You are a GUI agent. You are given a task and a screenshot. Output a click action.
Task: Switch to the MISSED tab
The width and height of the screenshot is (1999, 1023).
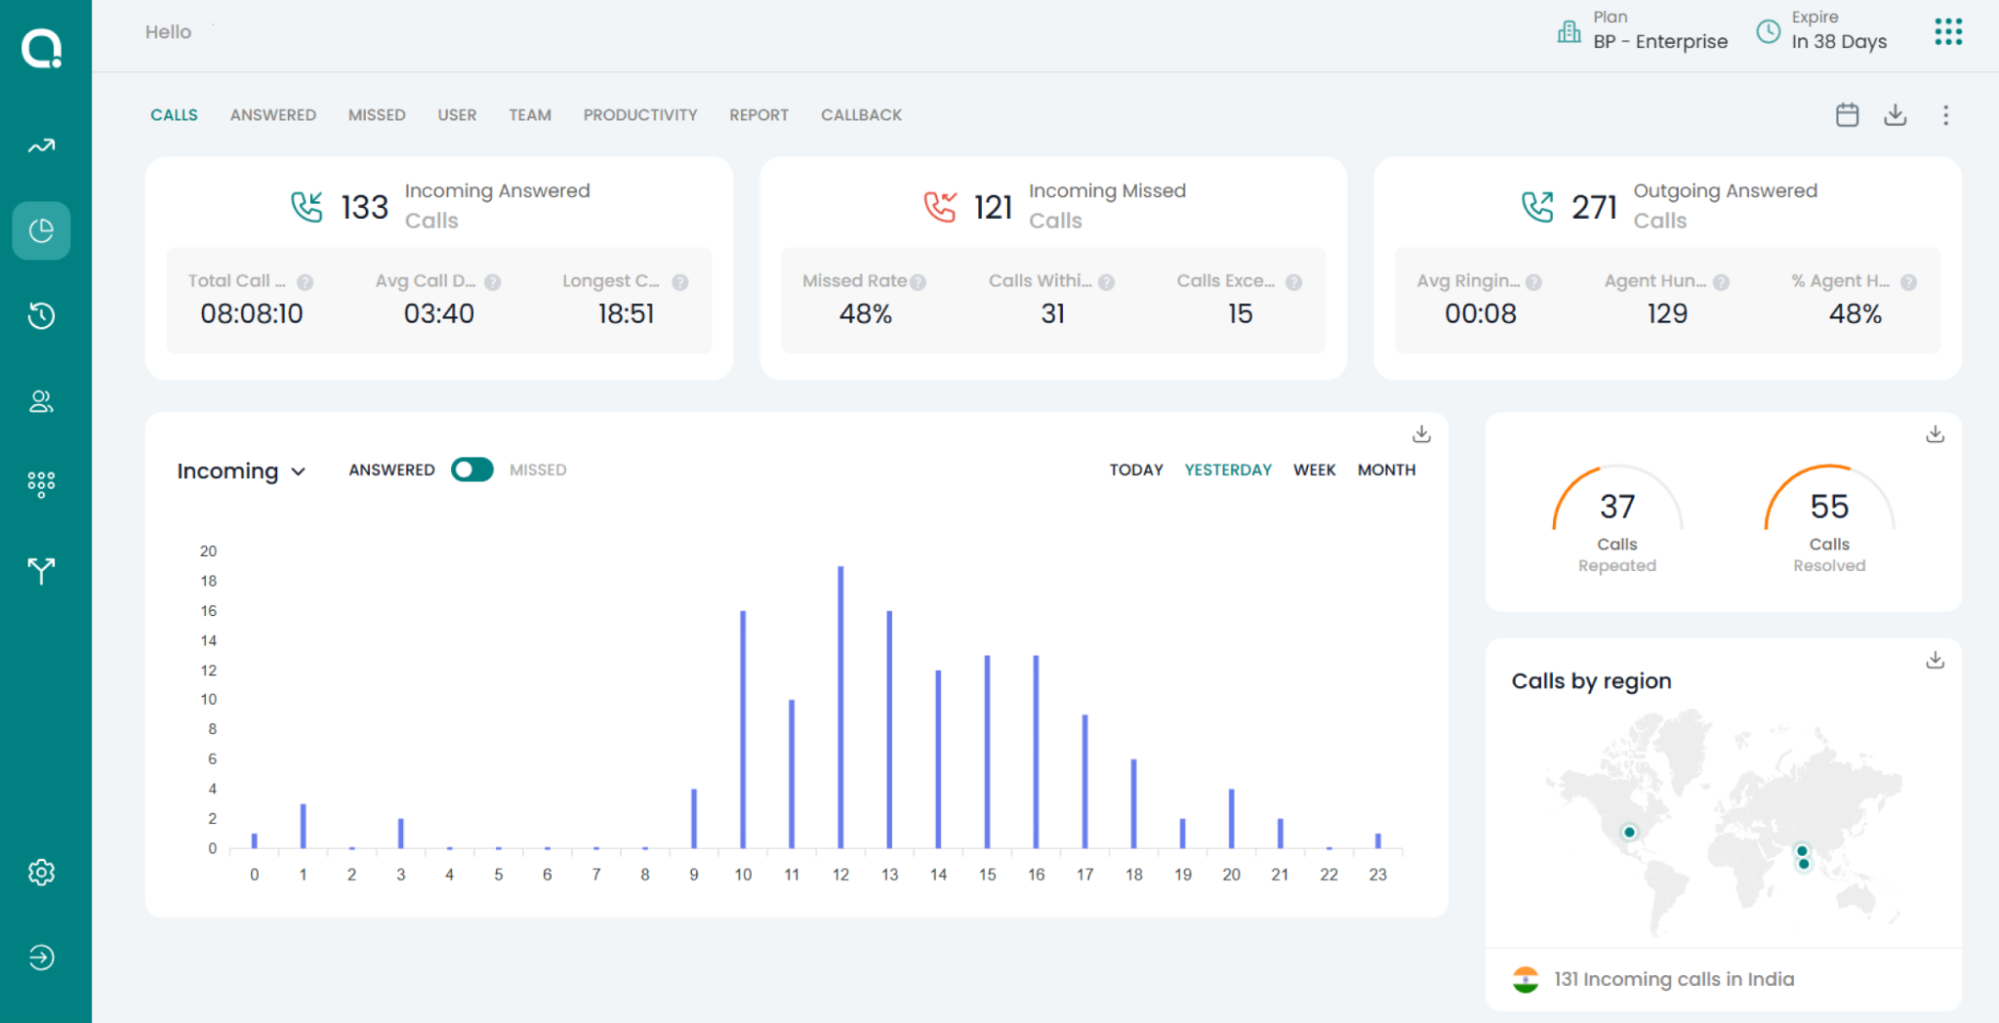377,115
